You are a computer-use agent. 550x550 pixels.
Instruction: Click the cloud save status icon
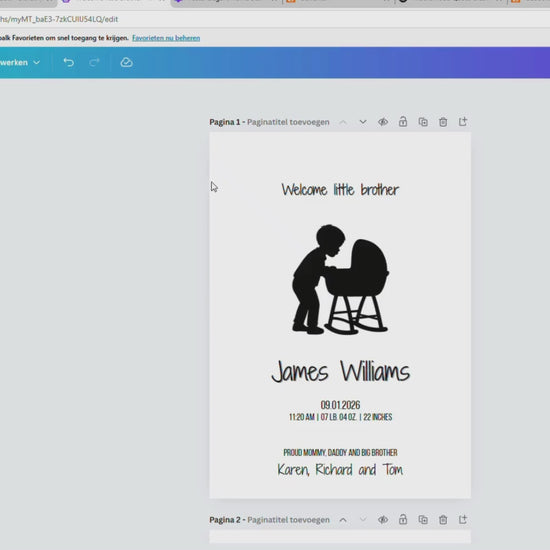click(x=126, y=62)
